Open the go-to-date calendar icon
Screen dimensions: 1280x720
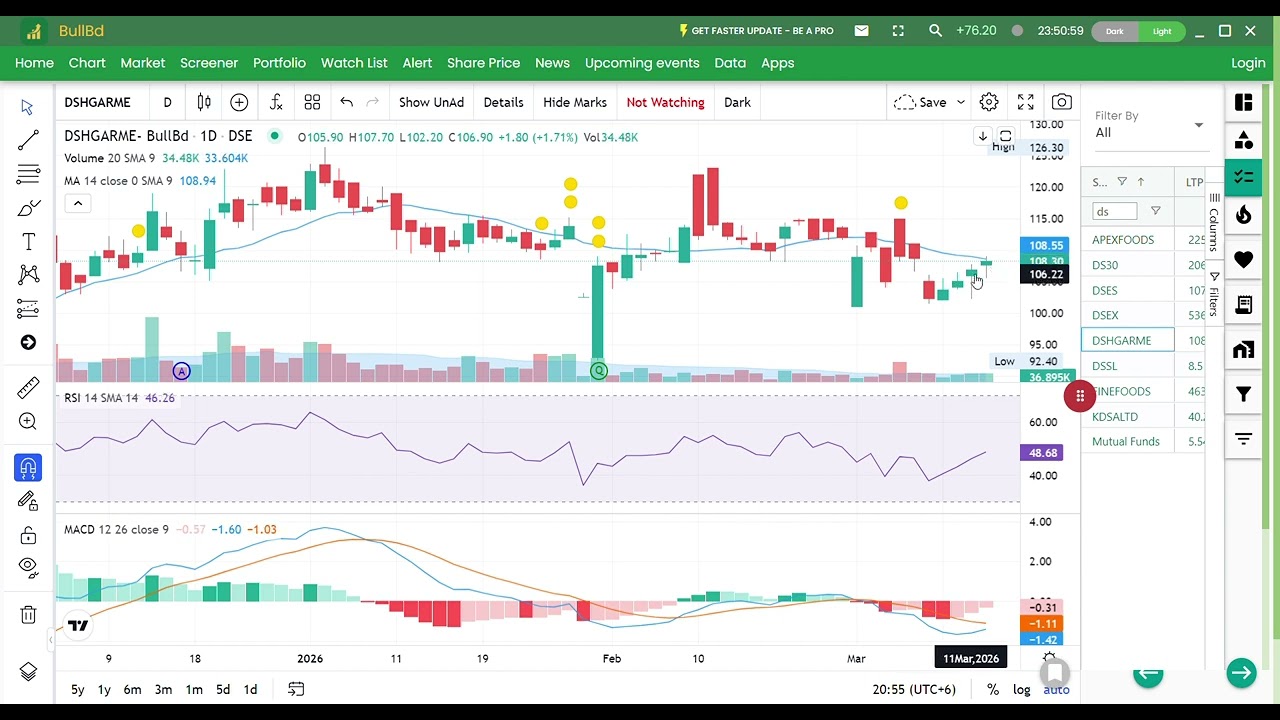coord(296,689)
